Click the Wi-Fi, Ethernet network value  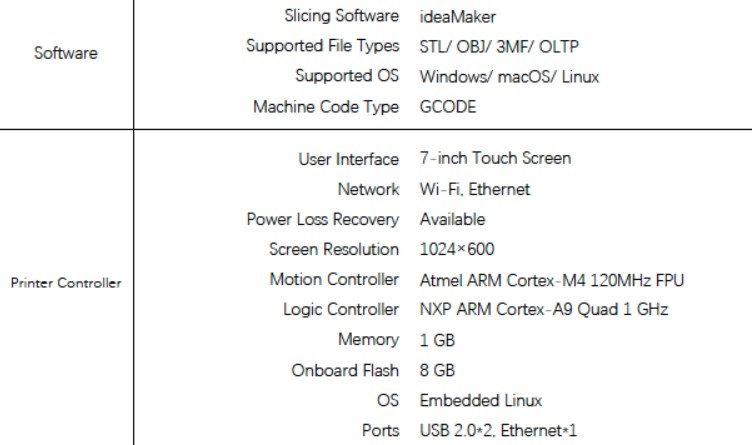tap(475, 189)
